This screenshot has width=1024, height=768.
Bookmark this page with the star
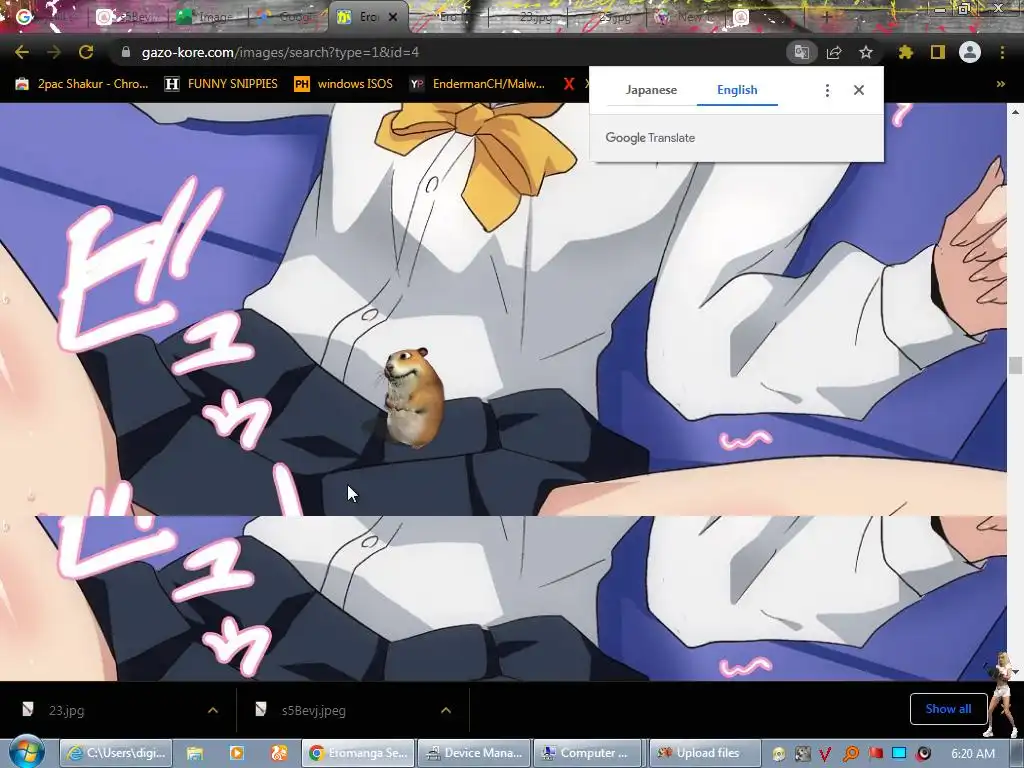pyautogui.click(x=866, y=52)
